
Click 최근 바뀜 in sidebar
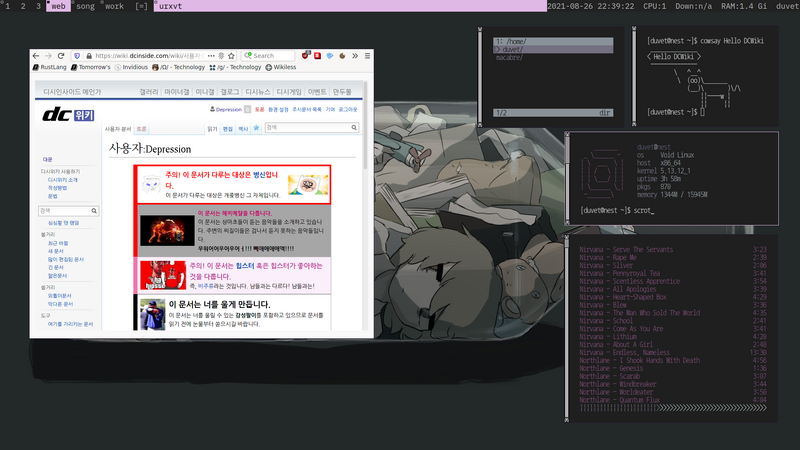(x=58, y=243)
